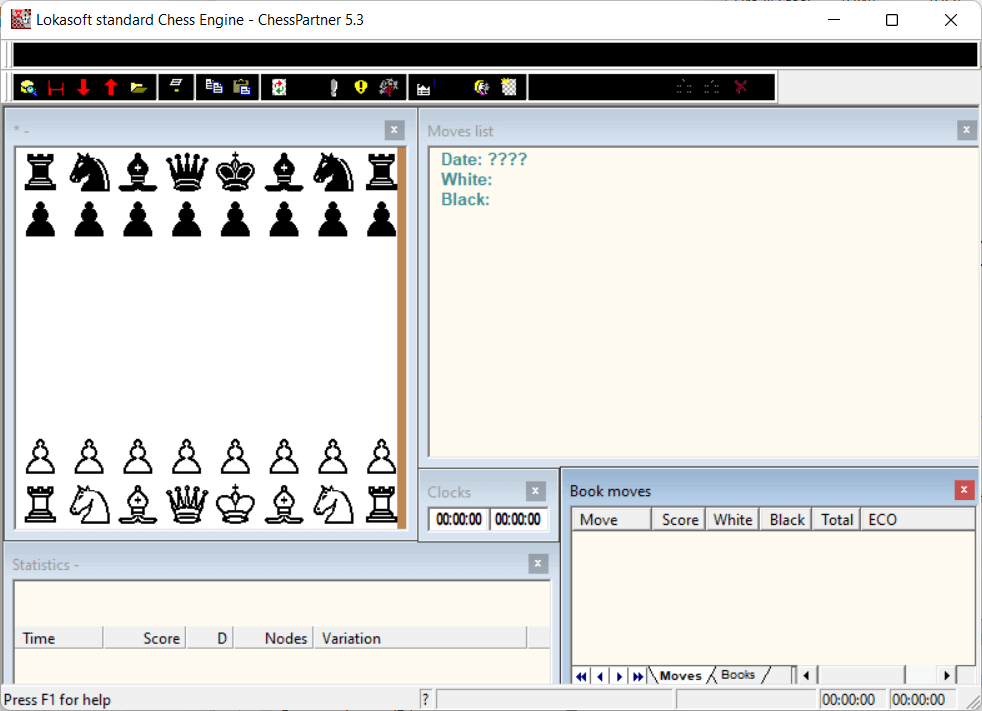Screen dimensions: 982x711
Task: Click the ECO column header
Action: [x=918, y=519]
